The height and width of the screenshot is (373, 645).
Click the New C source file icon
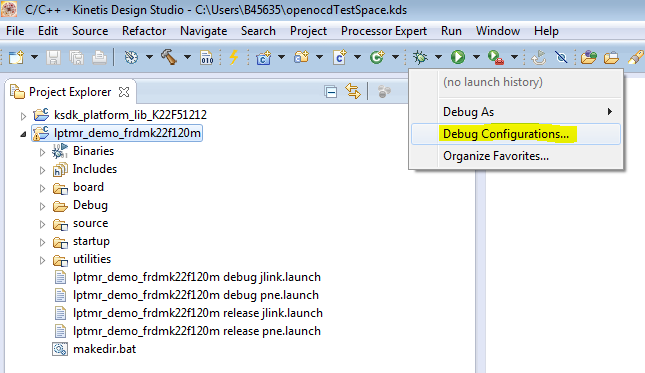pos(340,57)
